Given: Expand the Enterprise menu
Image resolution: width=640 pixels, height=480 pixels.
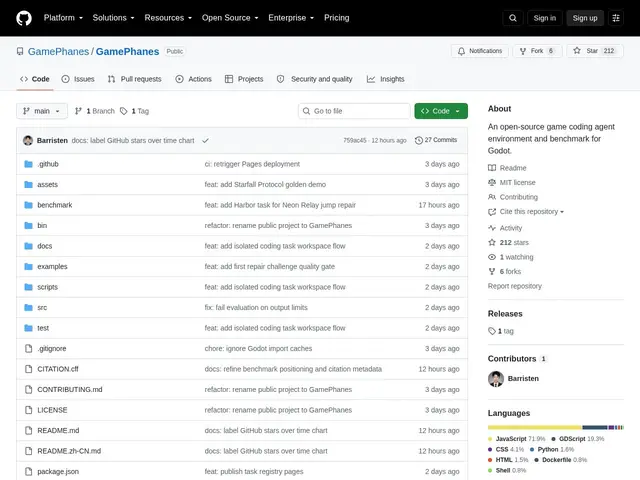Looking at the screenshot, I should click(291, 18).
